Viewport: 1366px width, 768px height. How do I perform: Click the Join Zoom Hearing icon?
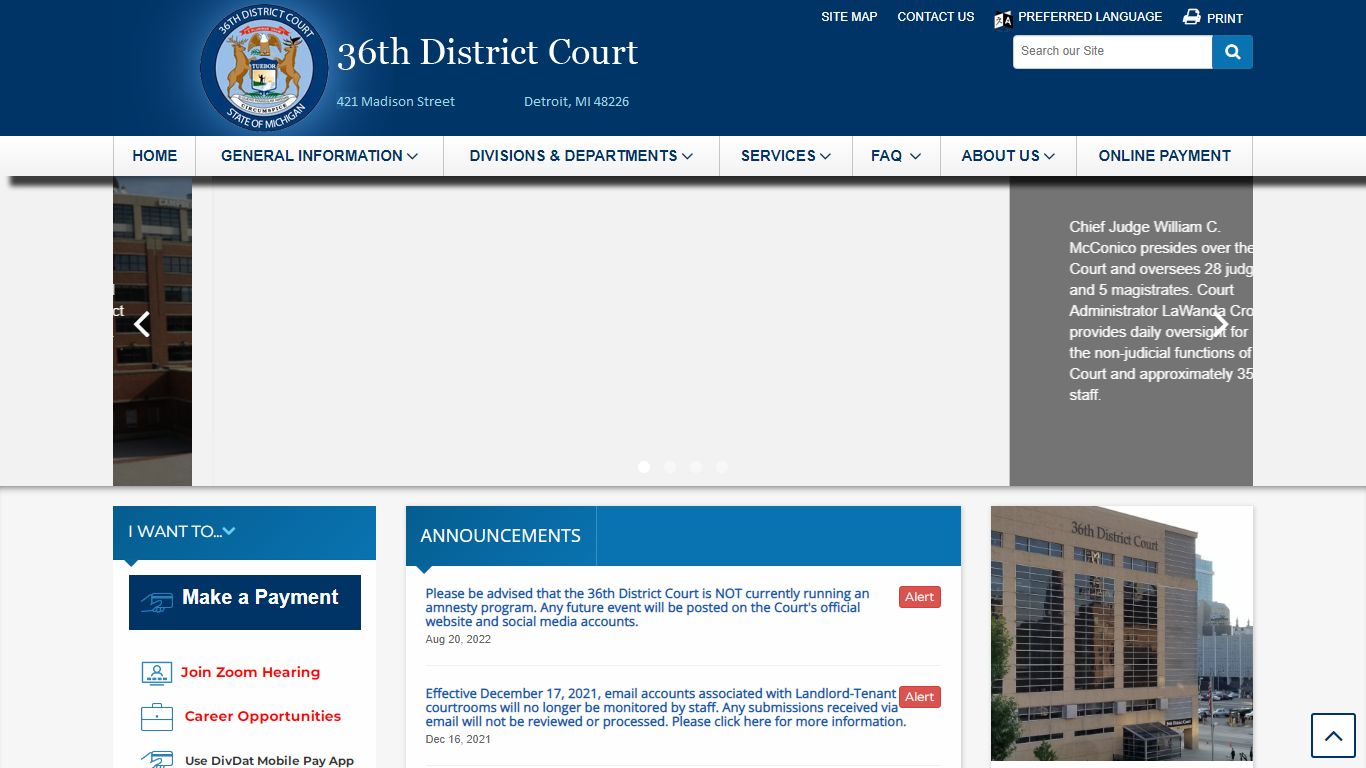[157, 673]
